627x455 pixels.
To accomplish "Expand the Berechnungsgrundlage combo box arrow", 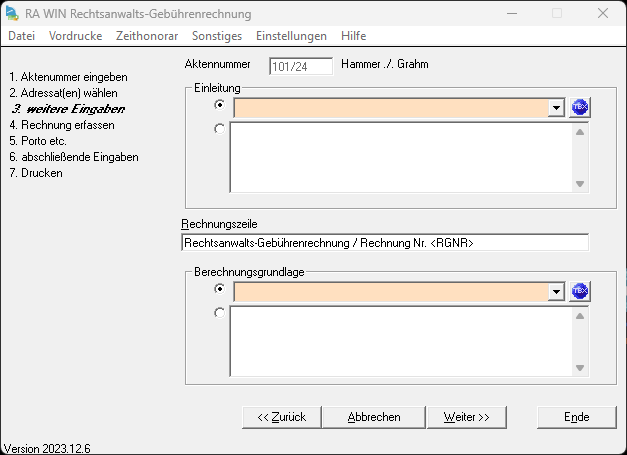I will pos(556,291).
